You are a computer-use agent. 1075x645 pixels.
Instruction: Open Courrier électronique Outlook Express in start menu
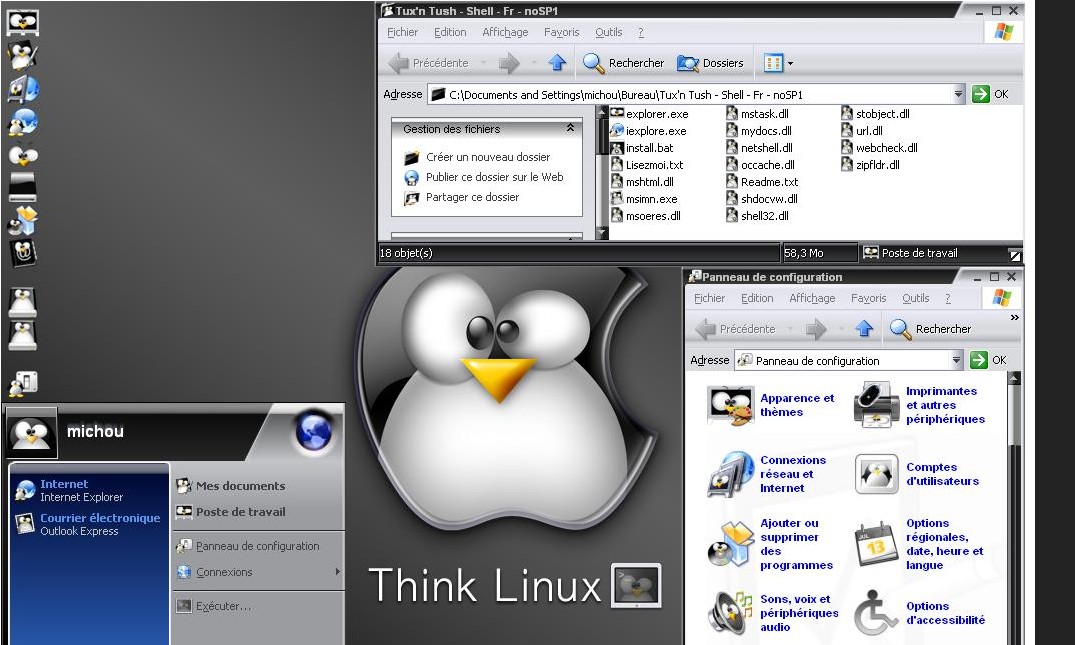point(89,524)
